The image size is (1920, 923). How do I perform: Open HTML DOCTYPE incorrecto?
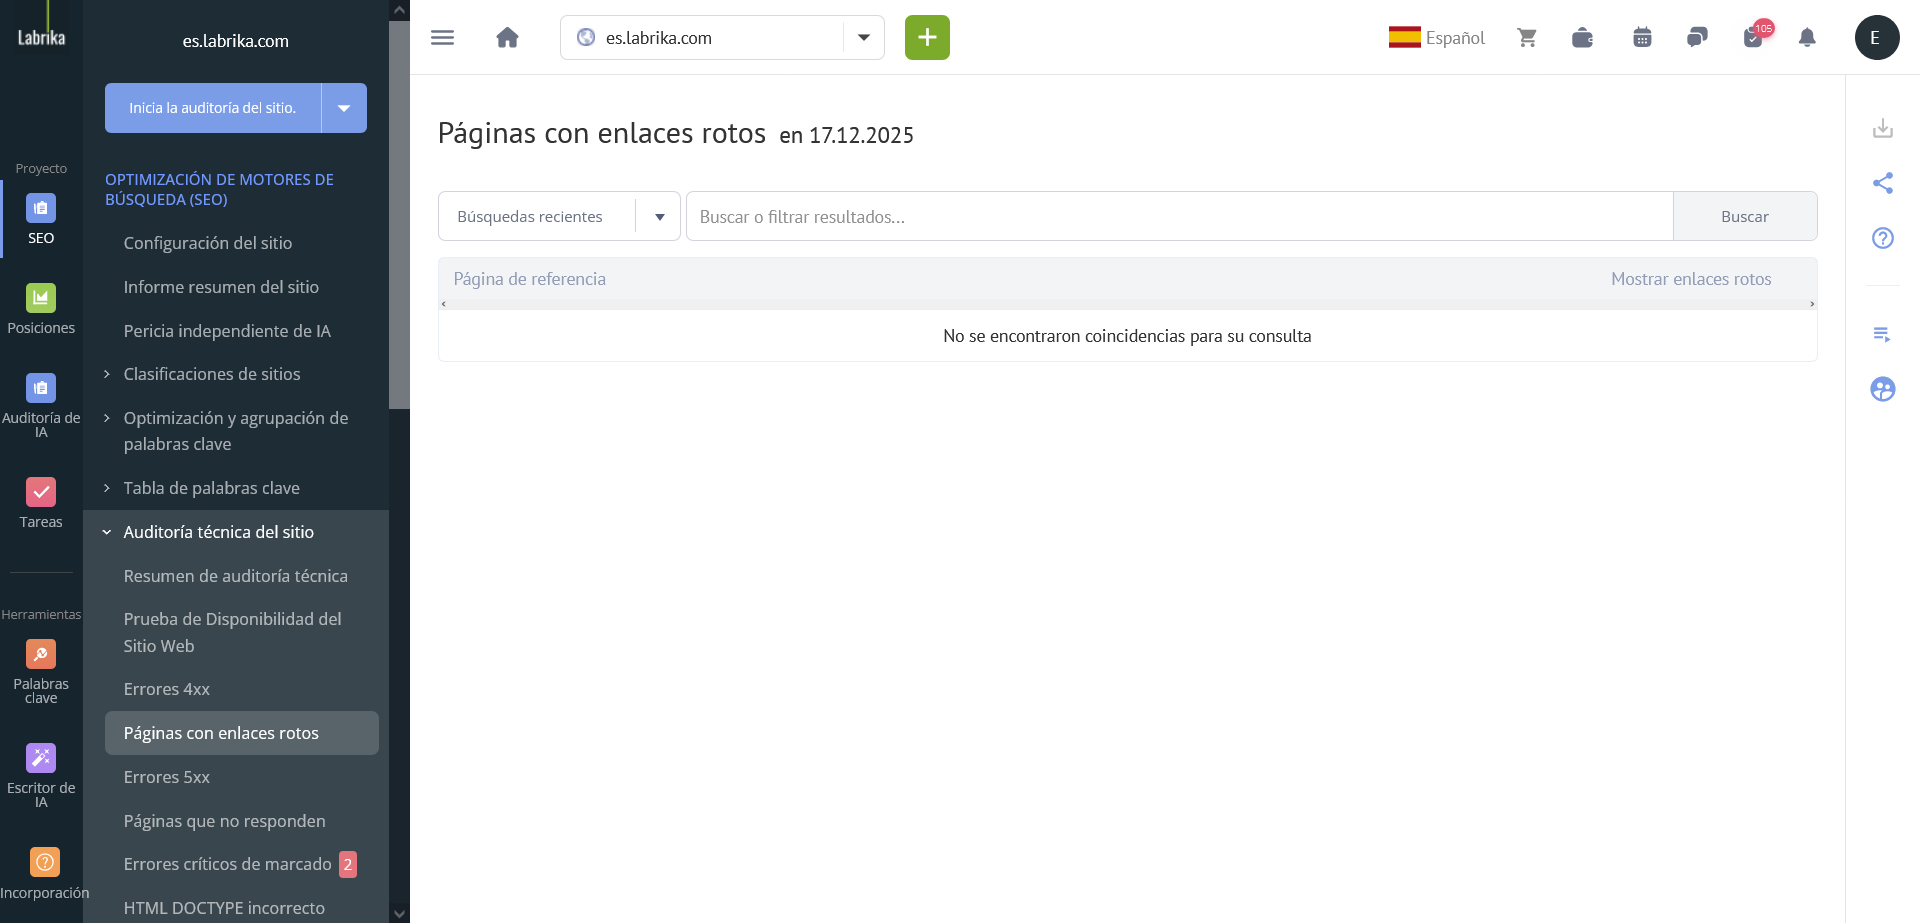(224, 908)
